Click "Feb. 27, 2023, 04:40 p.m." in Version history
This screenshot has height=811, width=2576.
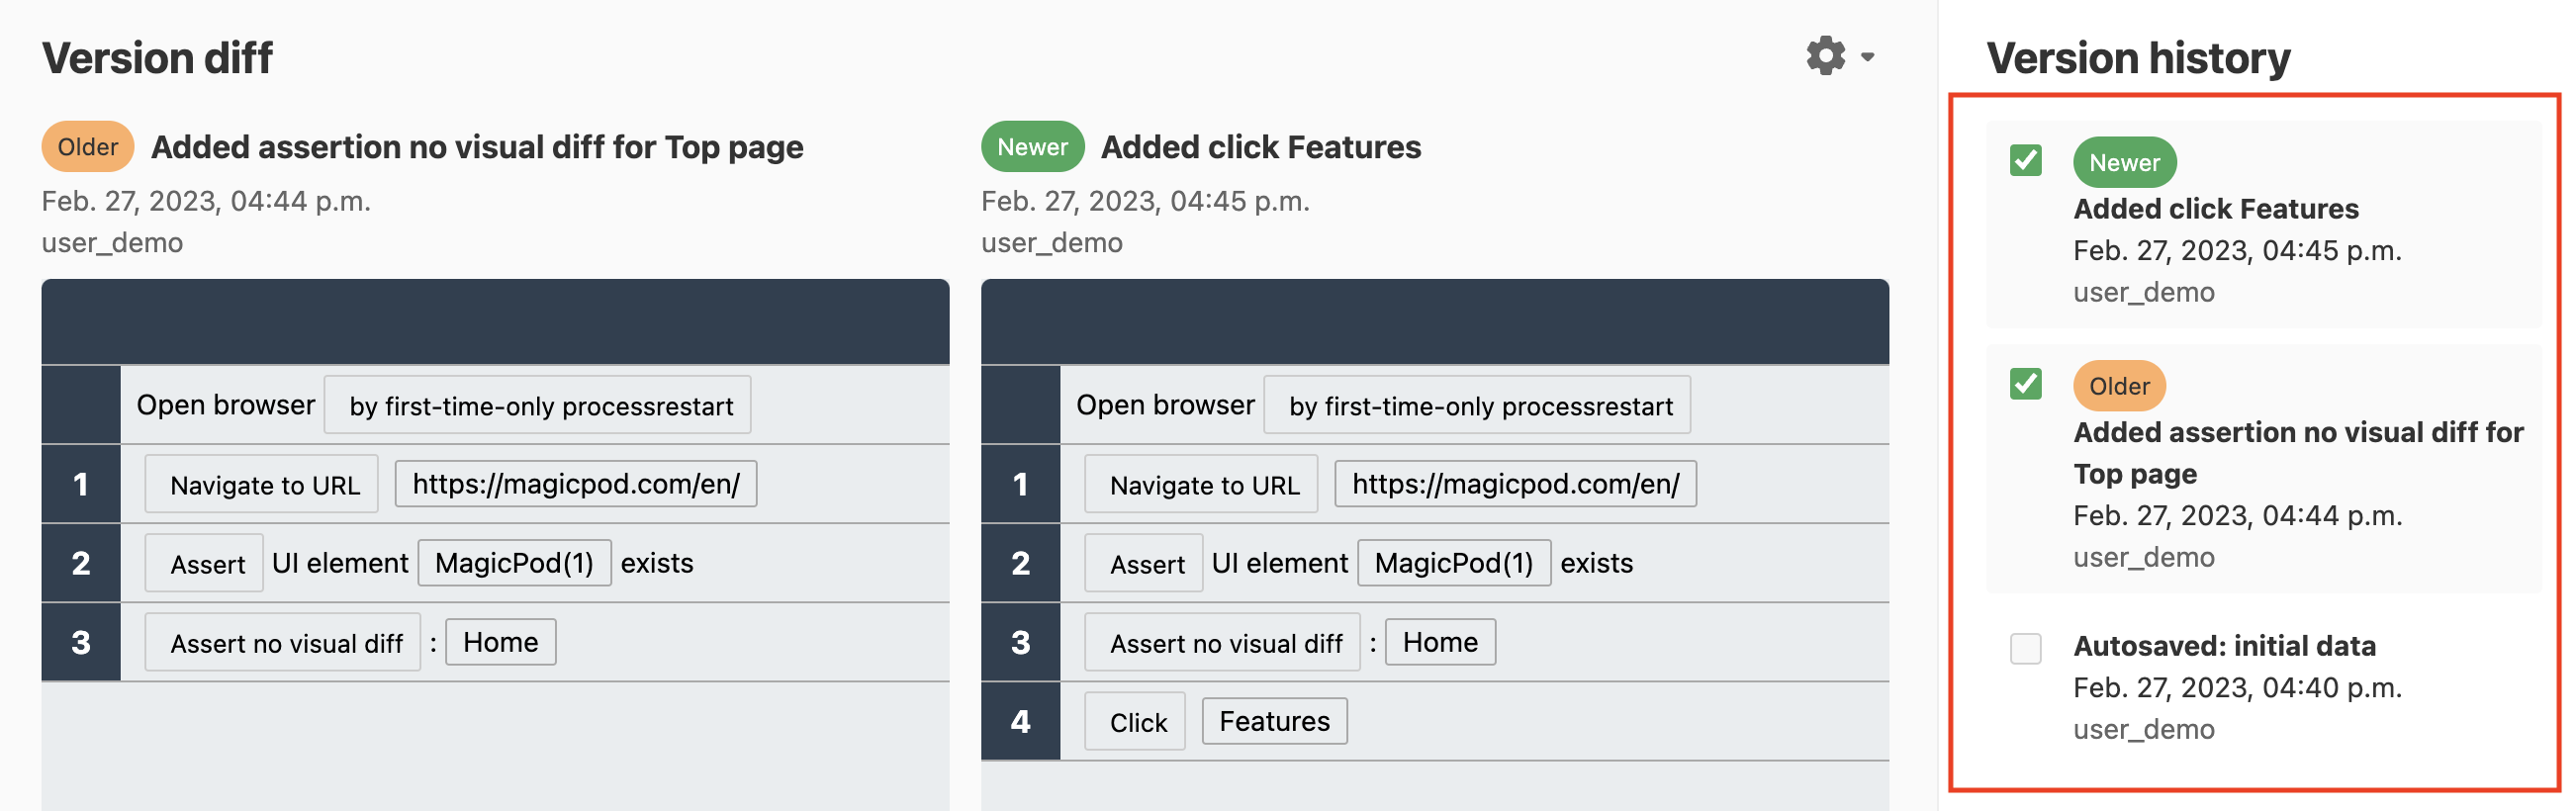pyautogui.click(x=2237, y=688)
